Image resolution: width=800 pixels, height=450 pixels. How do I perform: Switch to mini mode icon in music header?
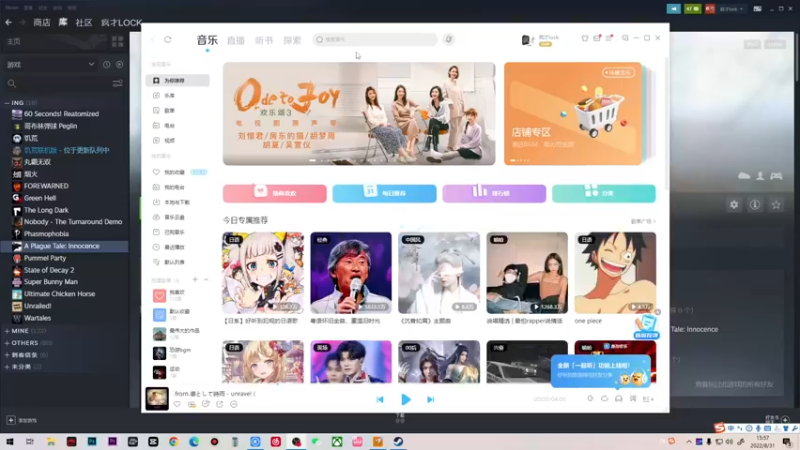tap(625, 38)
